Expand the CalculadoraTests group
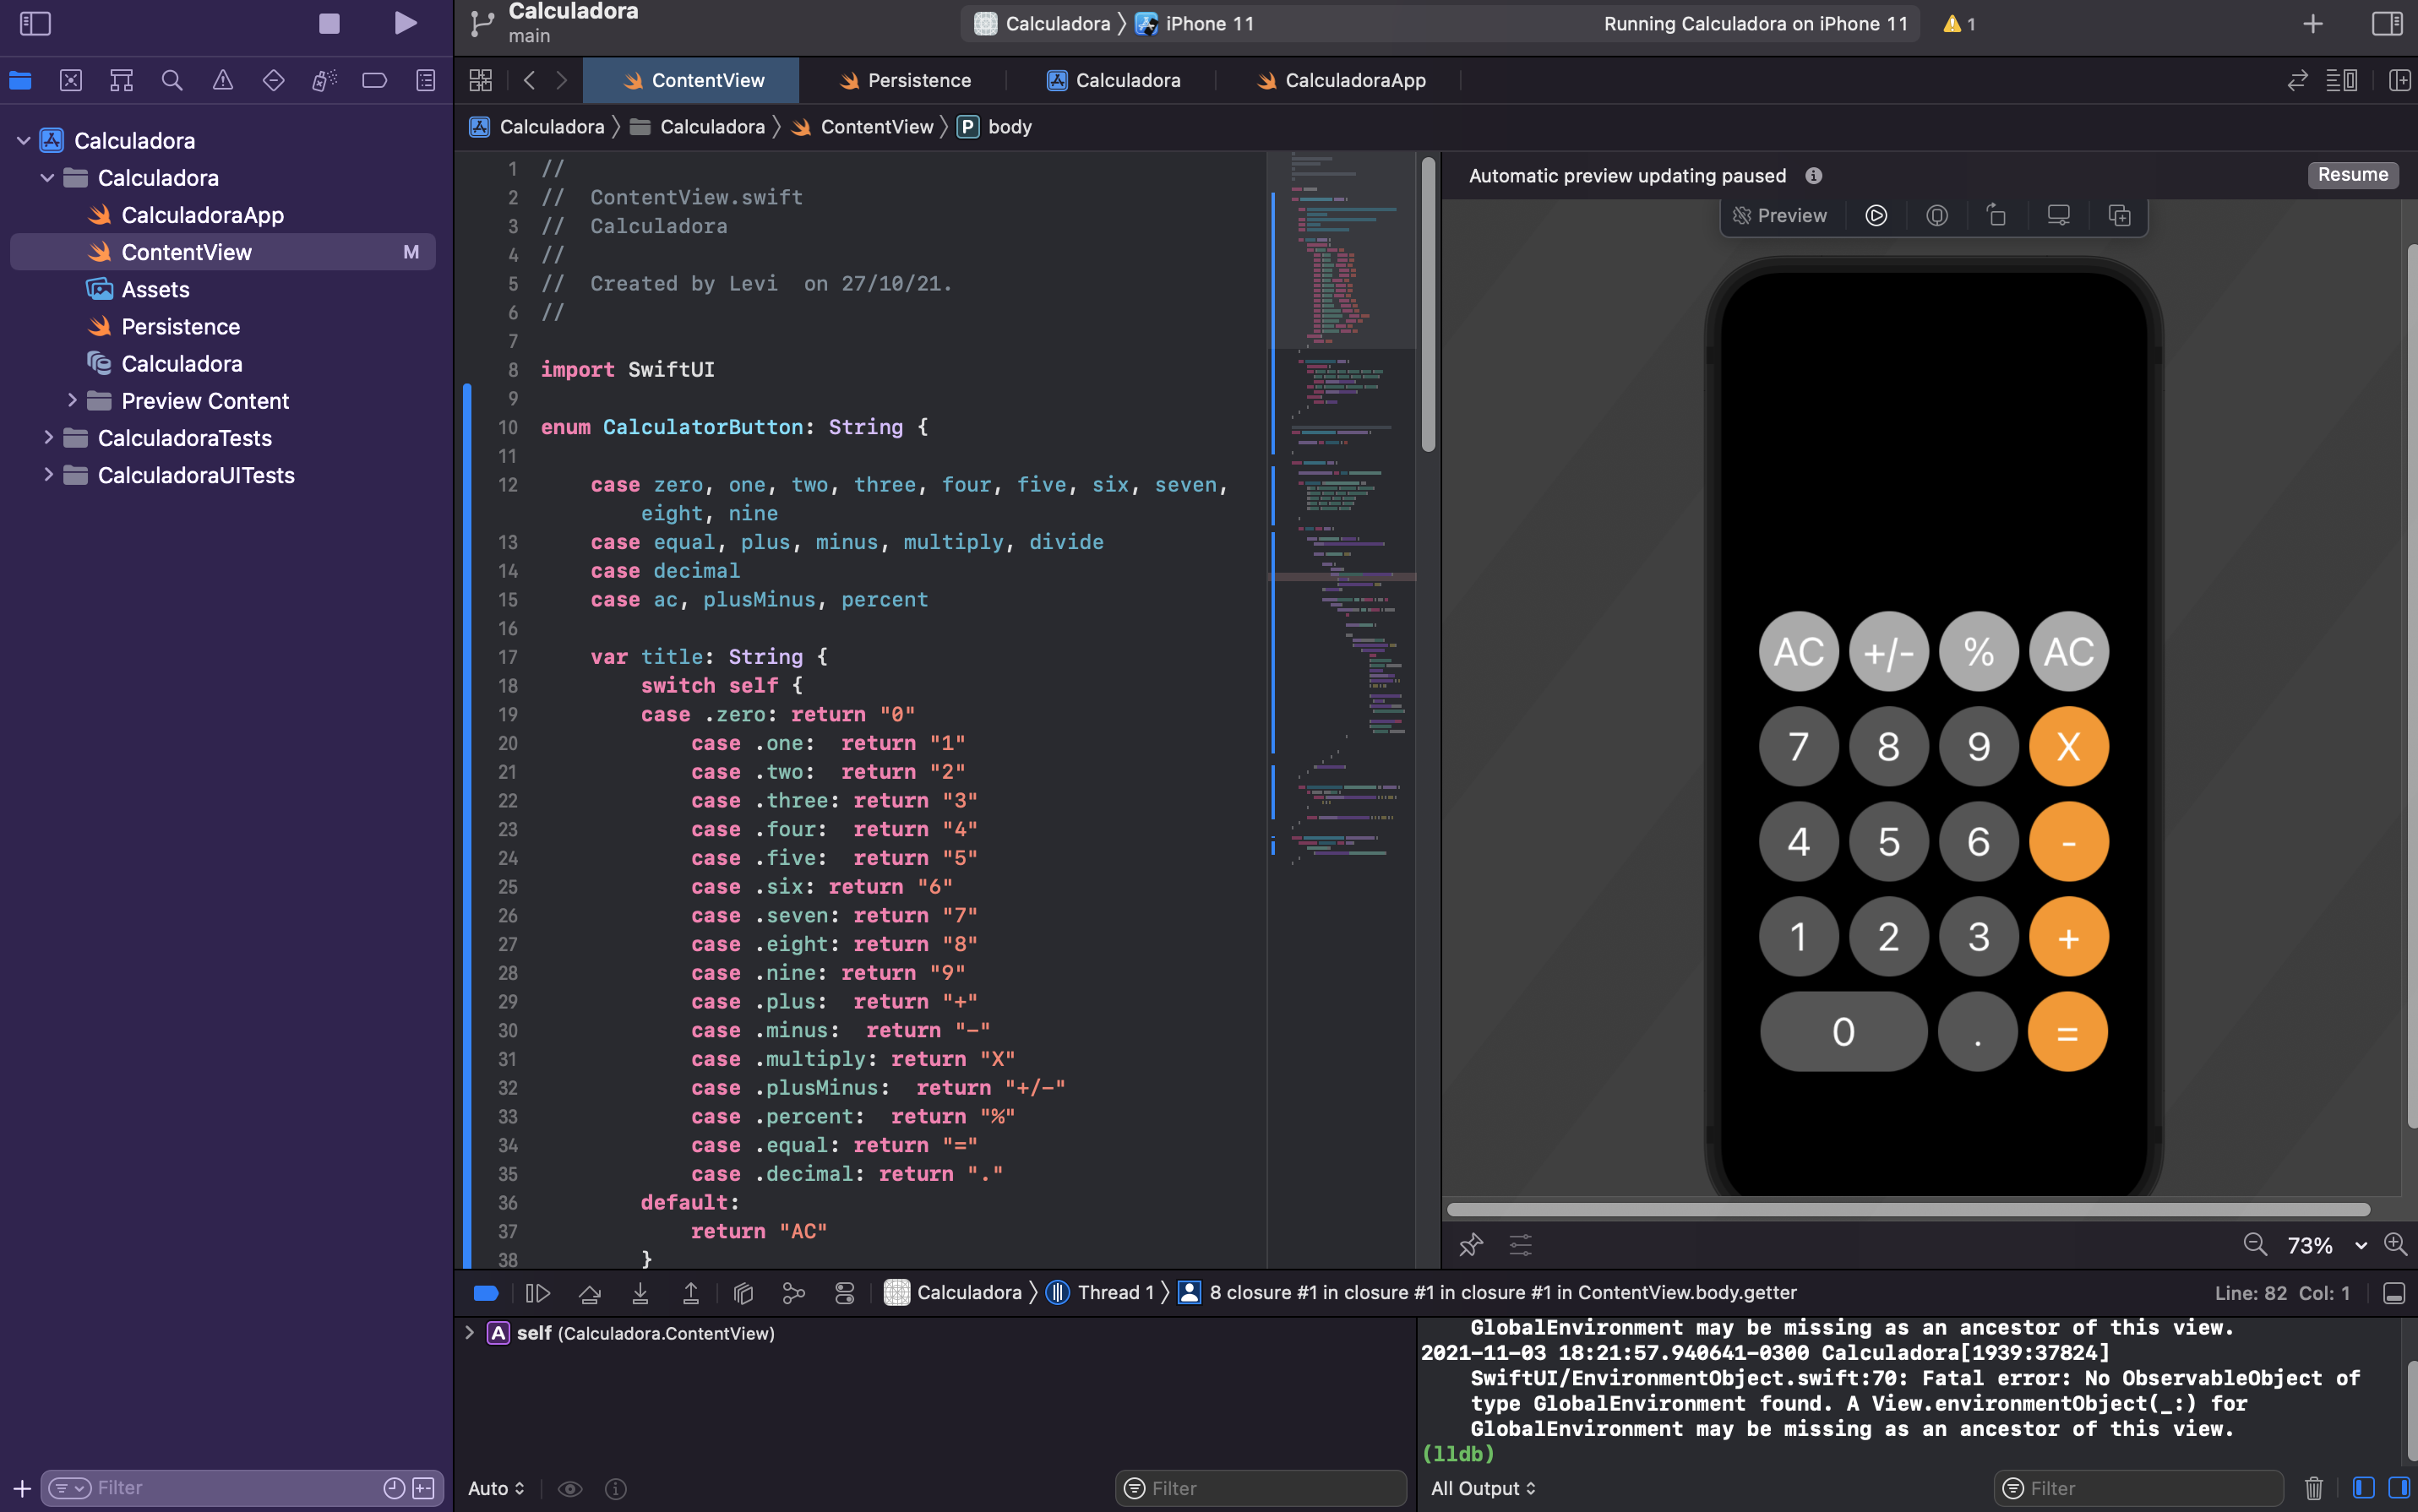2418x1512 pixels. coord(48,437)
